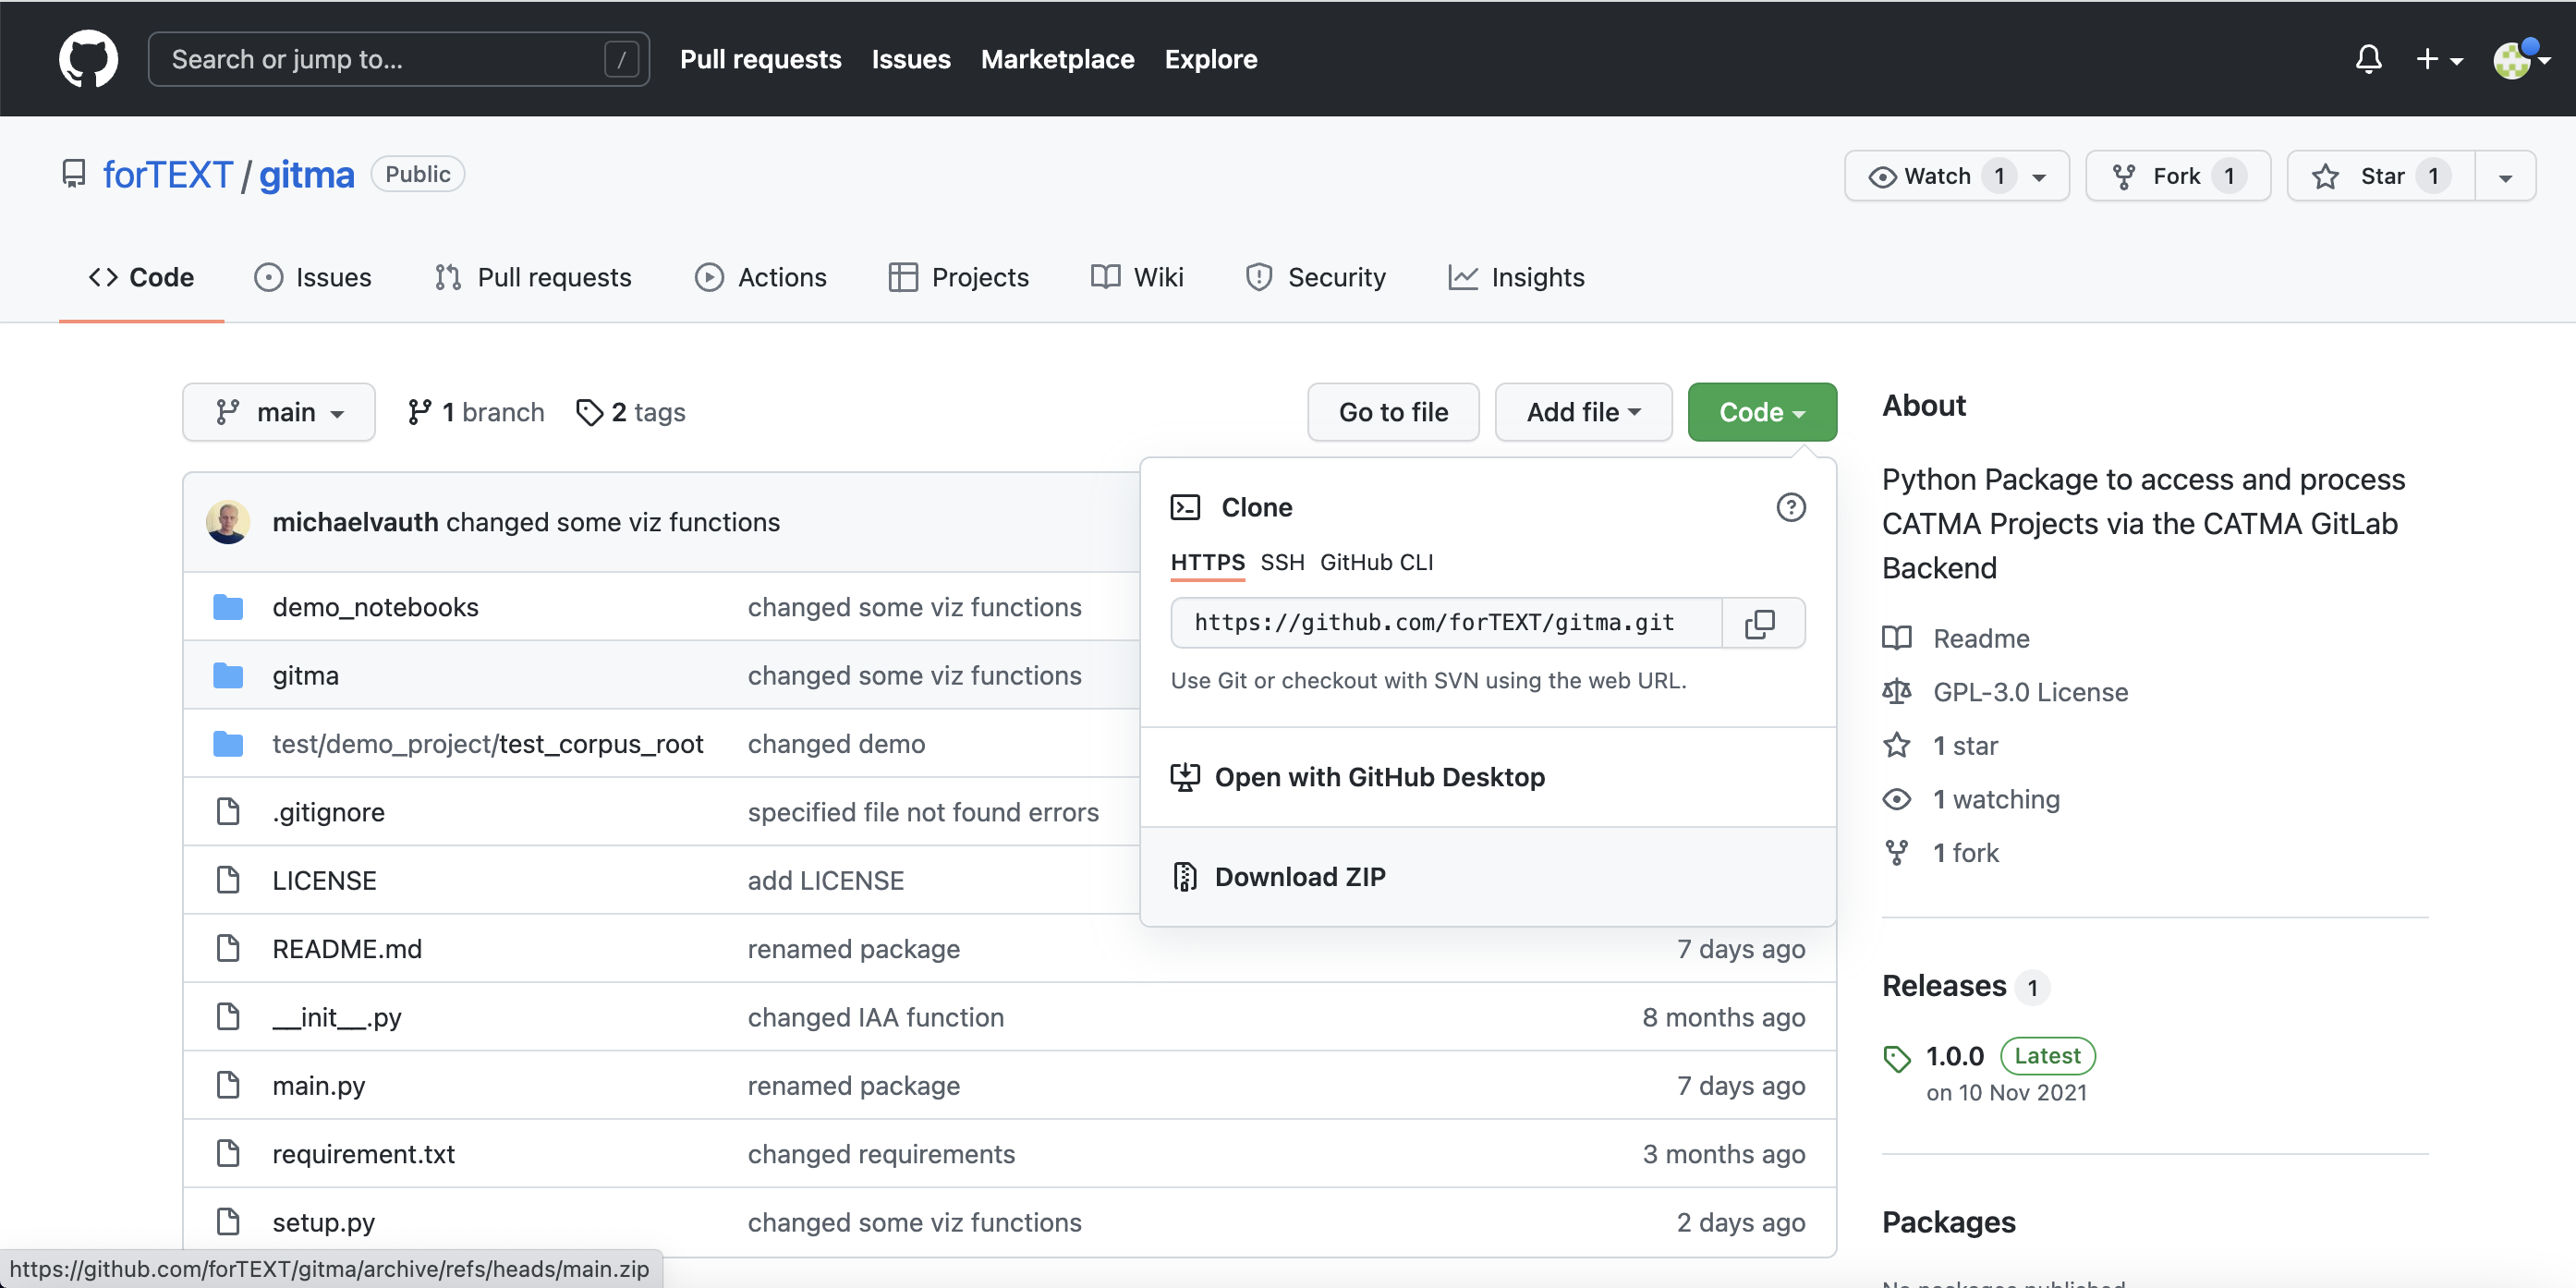The image size is (2576, 1288).
Task: Switch to the Security tab
Action: coord(1315,277)
